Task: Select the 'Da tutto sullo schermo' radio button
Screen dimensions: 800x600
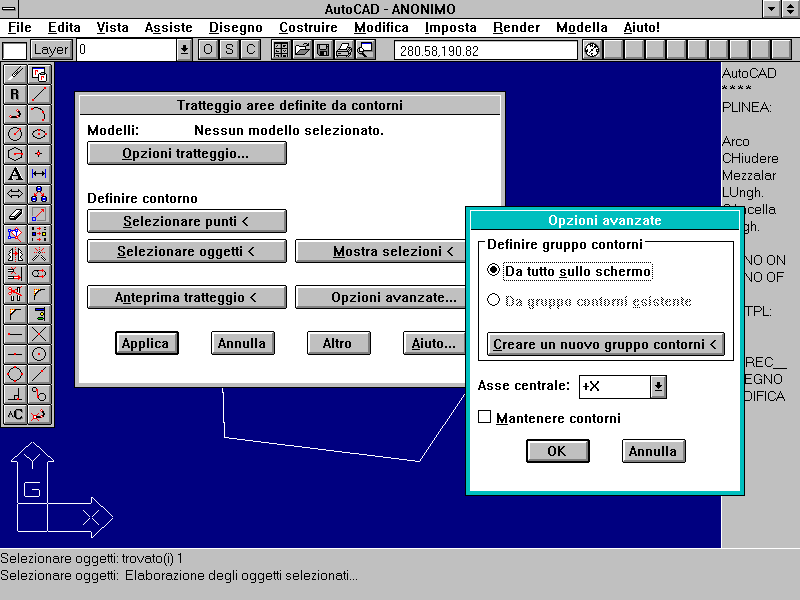Action: pos(493,270)
